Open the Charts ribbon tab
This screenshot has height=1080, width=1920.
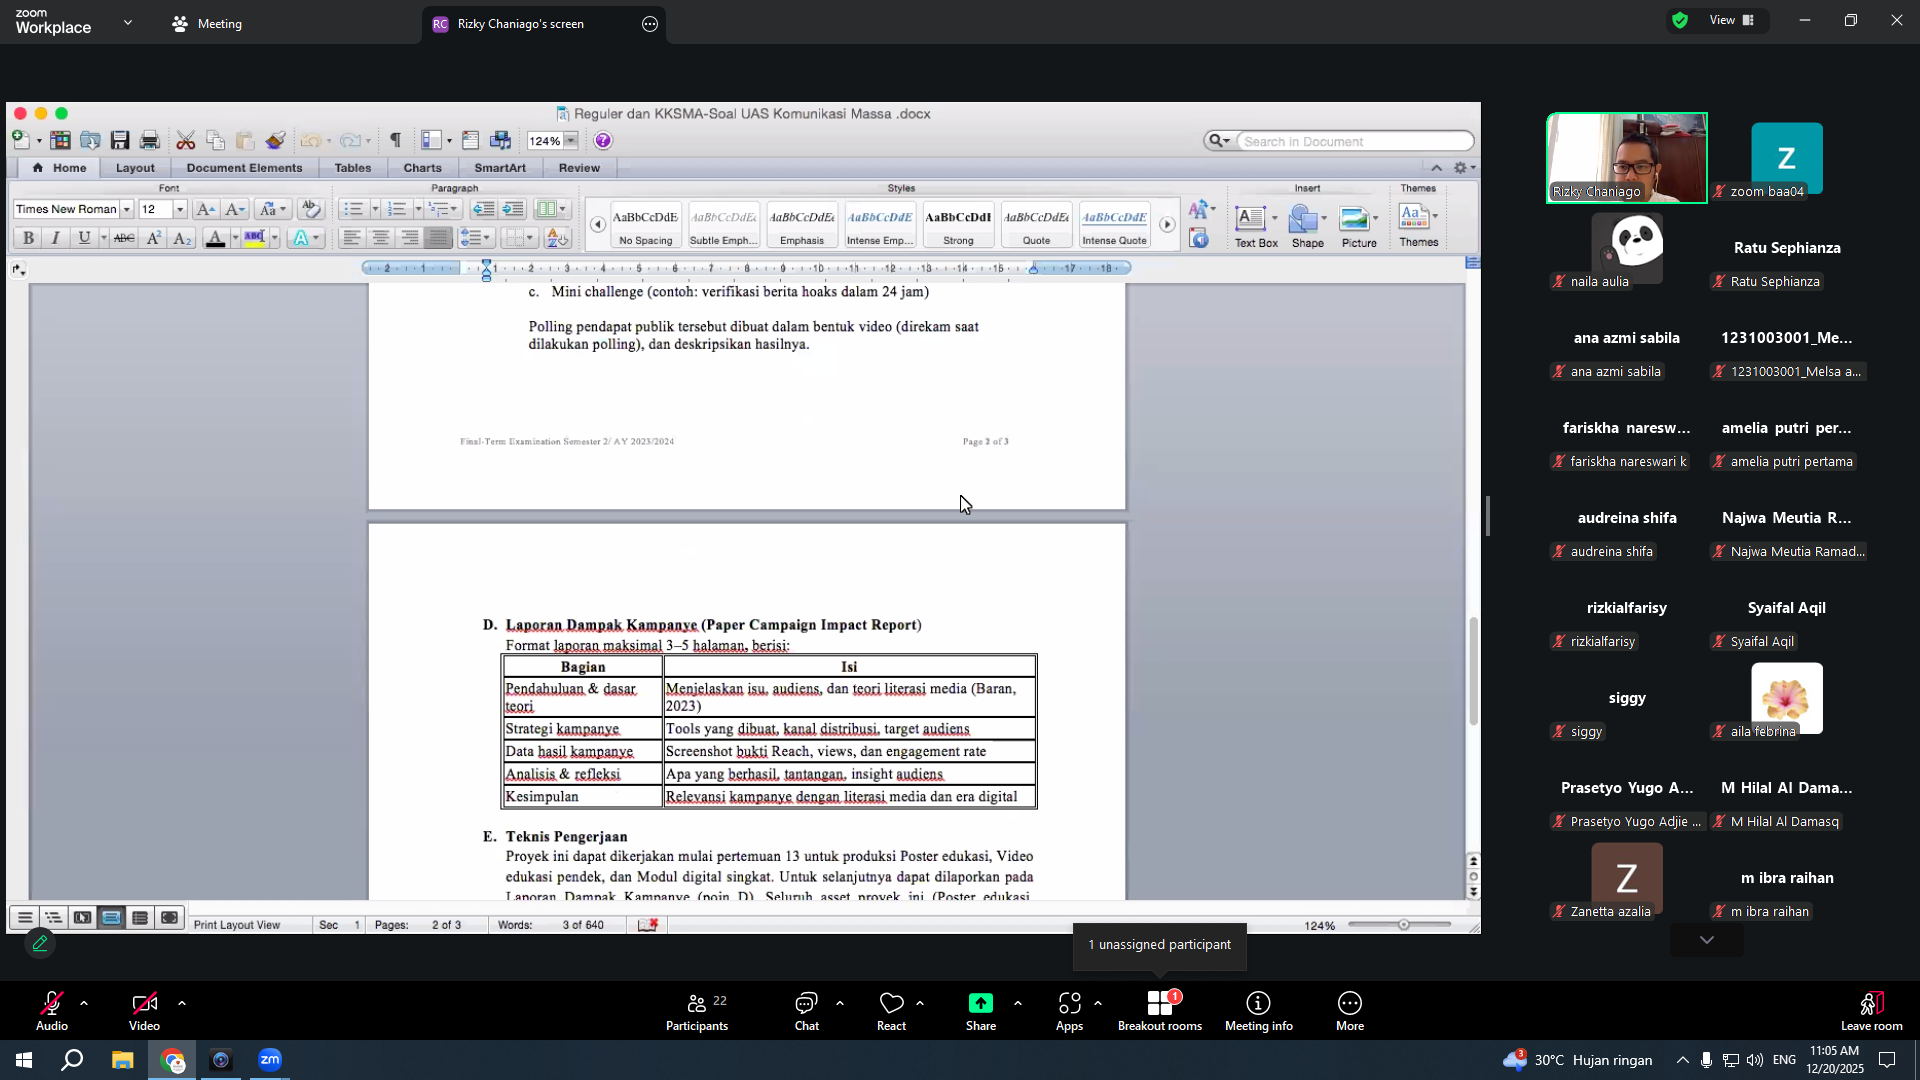422,168
